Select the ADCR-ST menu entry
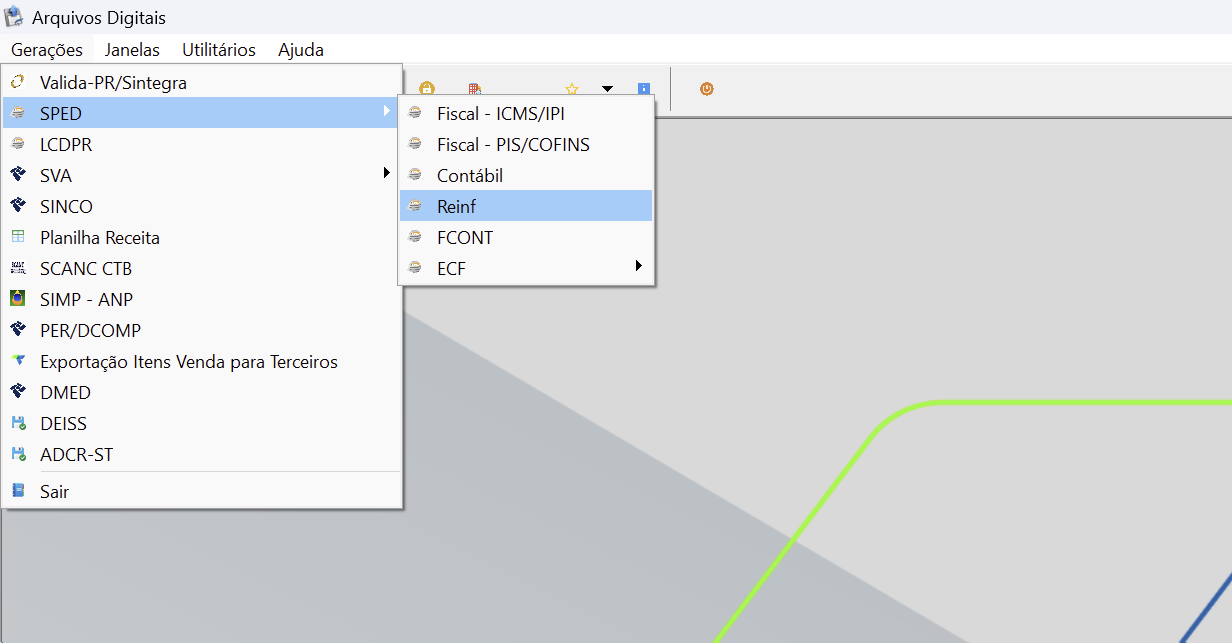This screenshot has width=1232, height=643. click(x=202, y=454)
